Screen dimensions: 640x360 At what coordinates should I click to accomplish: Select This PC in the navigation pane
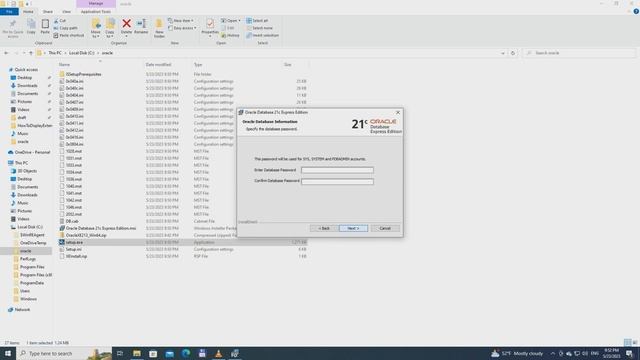click(21, 163)
